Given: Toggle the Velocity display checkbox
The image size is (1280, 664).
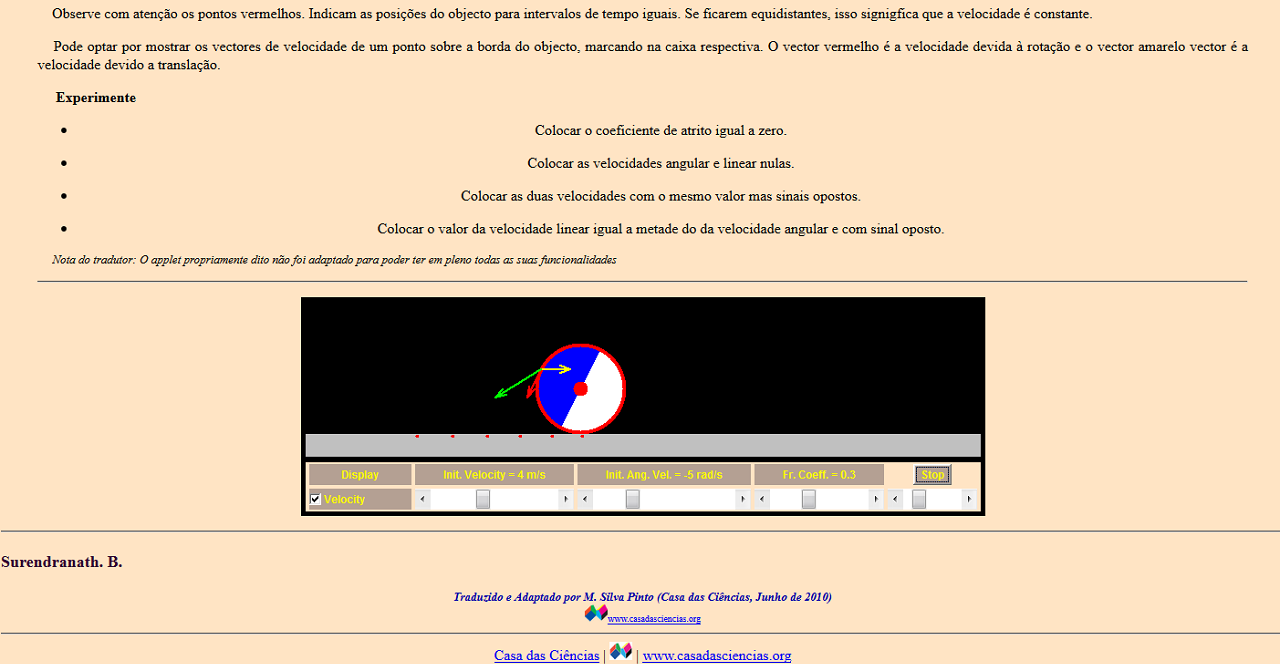Looking at the screenshot, I should click(x=316, y=499).
